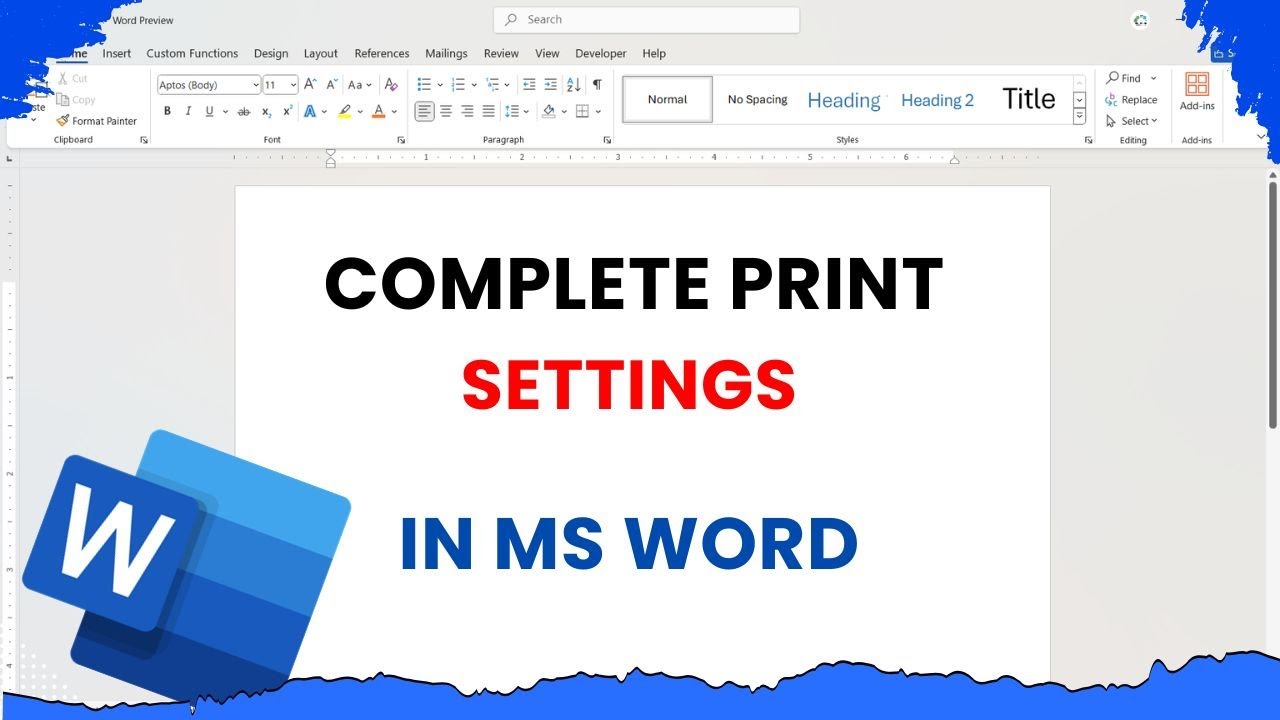
Task: Toggle Underline formatting
Action: coord(209,112)
